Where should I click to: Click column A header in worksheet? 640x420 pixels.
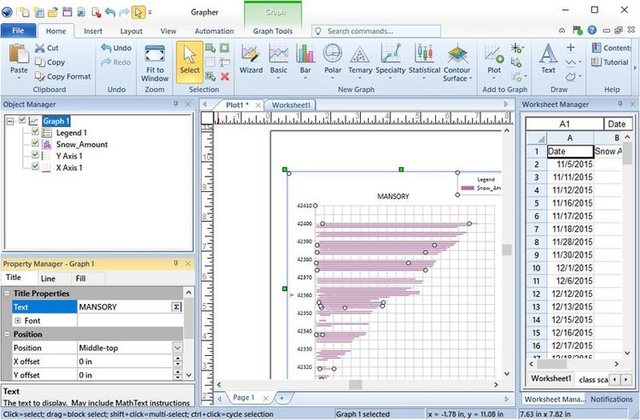point(570,138)
